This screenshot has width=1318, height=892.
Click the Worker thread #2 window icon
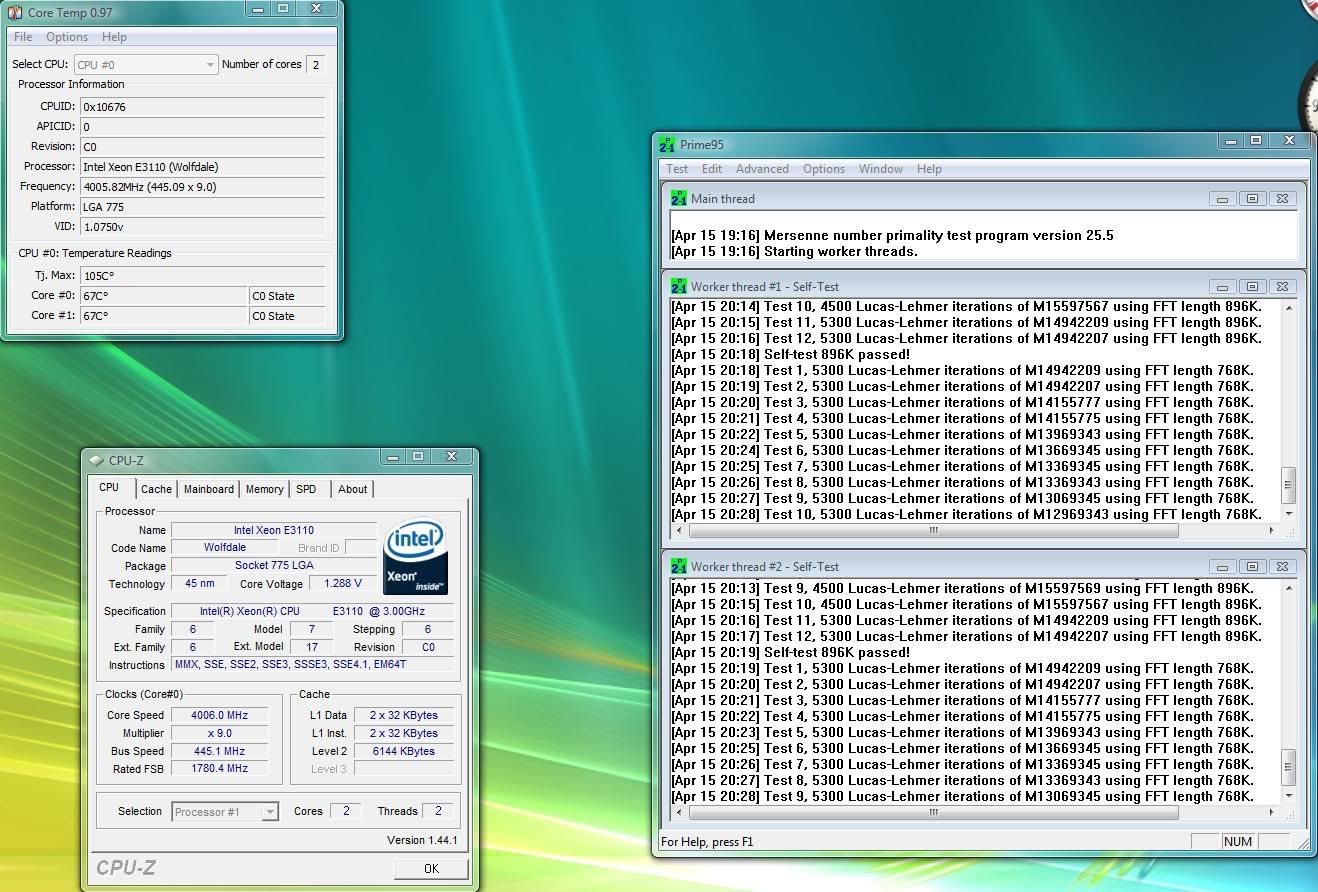(679, 567)
